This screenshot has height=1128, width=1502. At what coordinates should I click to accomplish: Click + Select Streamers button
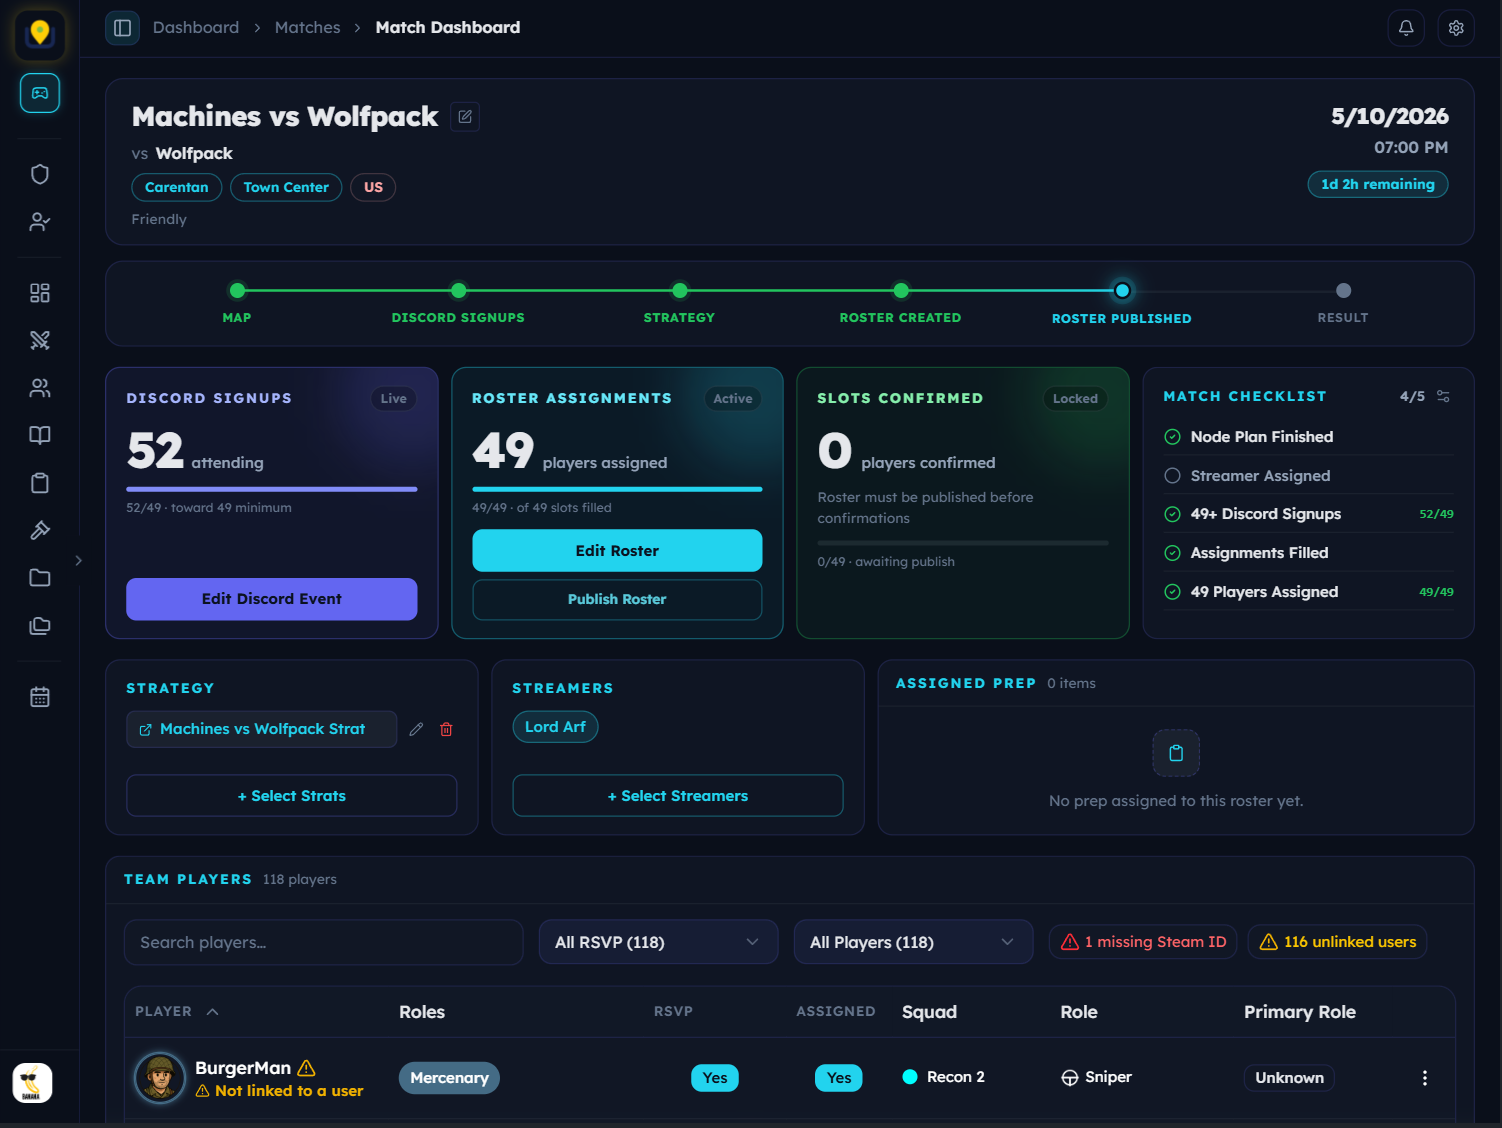678,796
